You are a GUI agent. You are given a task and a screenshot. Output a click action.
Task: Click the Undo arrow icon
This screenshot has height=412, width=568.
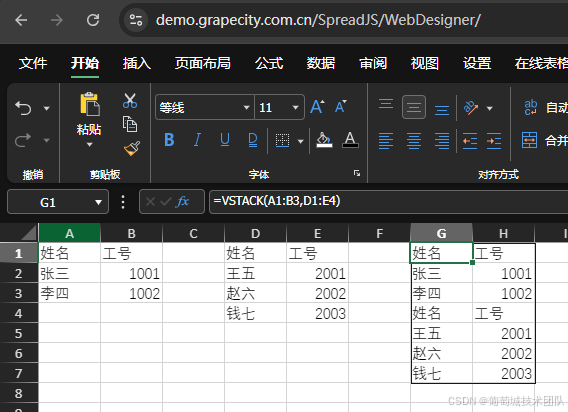(x=24, y=108)
